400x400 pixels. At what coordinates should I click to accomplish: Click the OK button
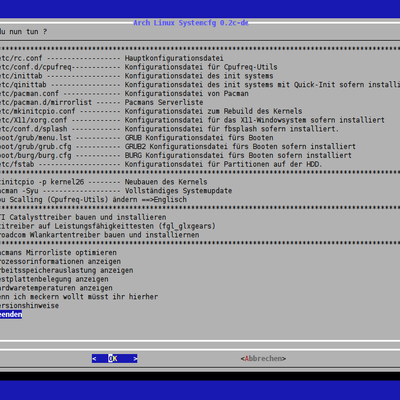(115, 359)
